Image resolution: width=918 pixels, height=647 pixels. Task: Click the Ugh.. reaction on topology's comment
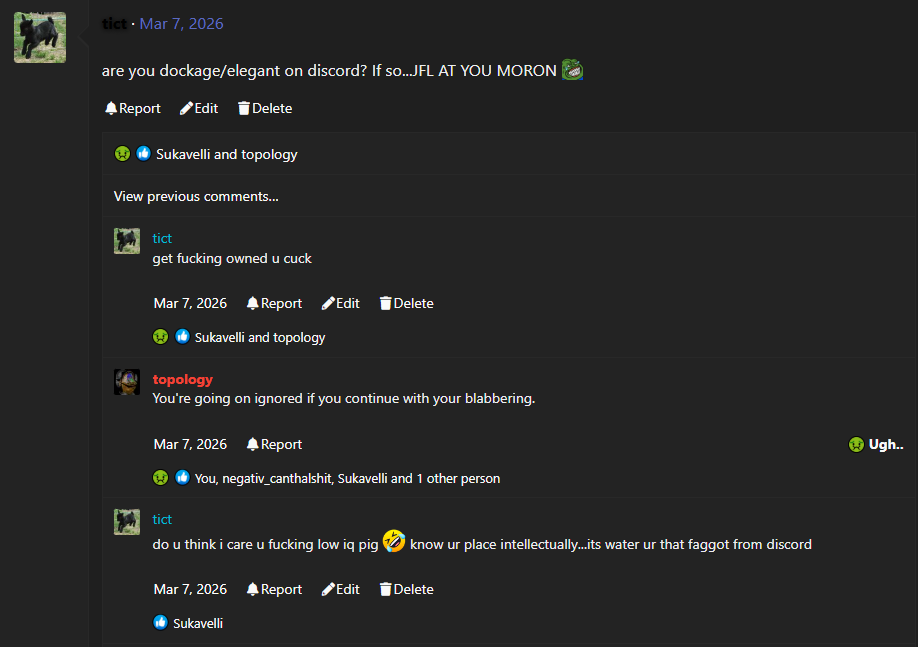[x=875, y=444]
